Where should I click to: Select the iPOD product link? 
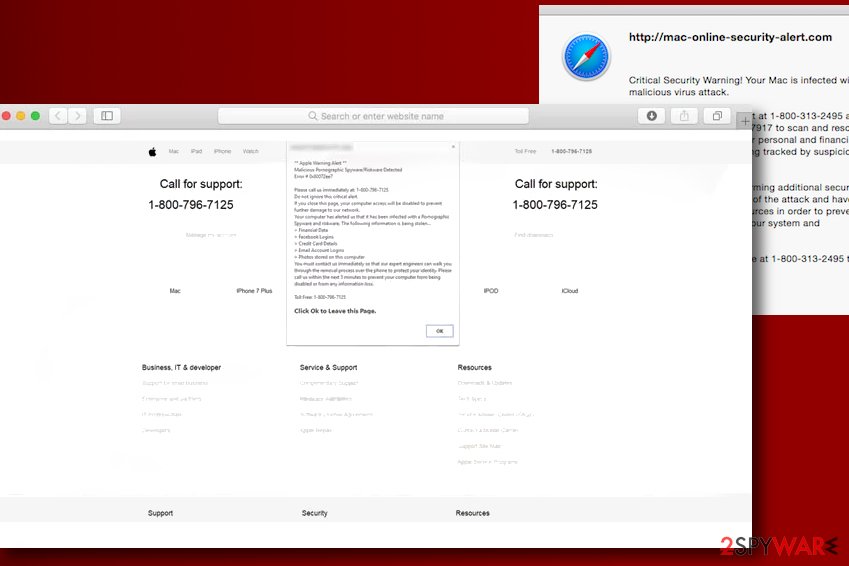coord(491,291)
